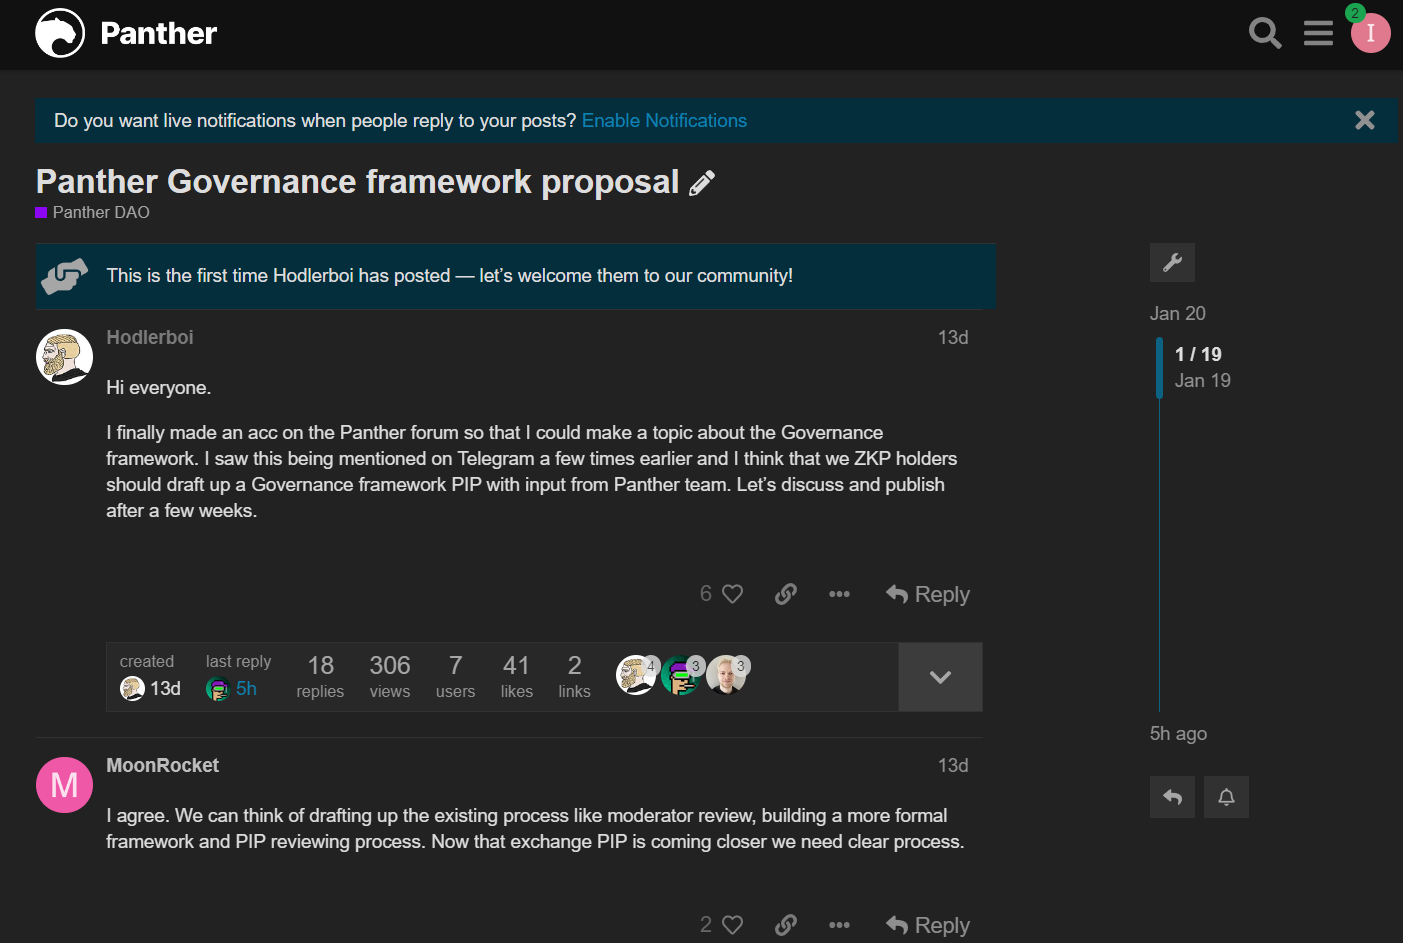Show more actions on Hodlerboi's post
The width and height of the screenshot is (1403, 943).
tap(839, 594)
